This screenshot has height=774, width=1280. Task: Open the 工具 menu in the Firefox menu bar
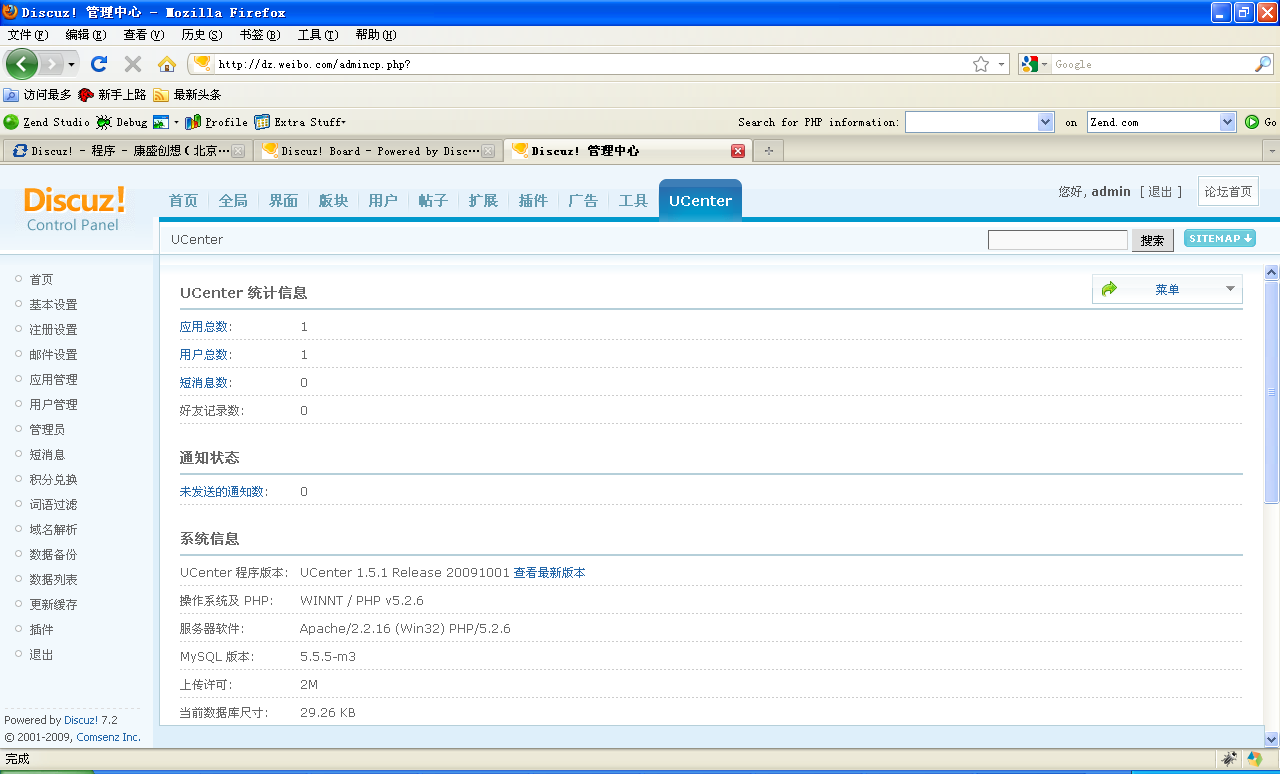318,35
